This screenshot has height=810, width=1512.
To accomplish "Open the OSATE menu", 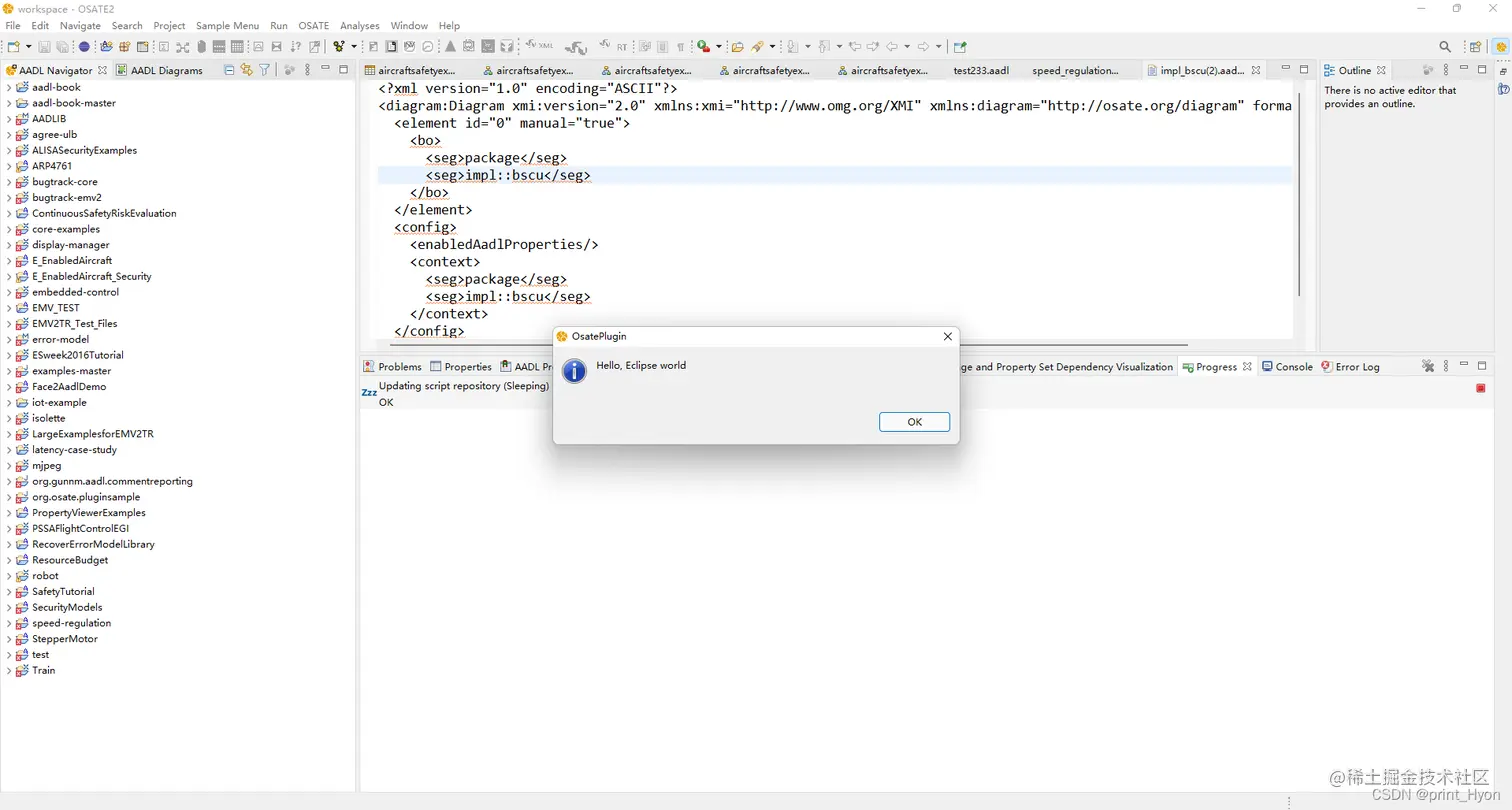I will [314, 25].
